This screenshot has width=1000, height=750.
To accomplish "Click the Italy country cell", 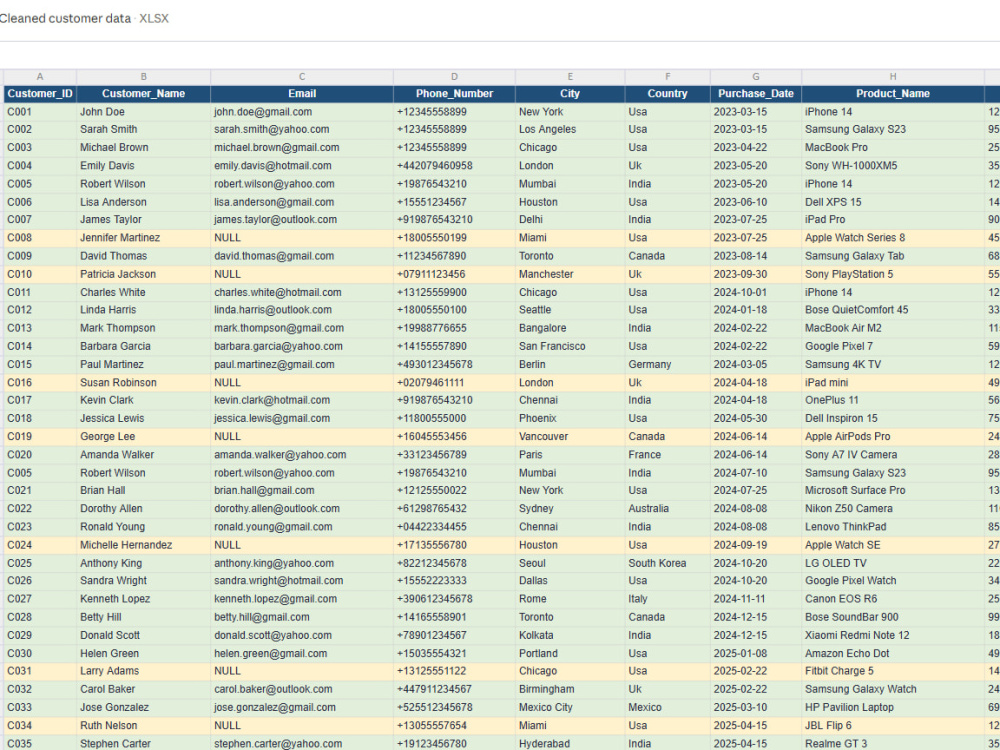I will pos(668,599).
